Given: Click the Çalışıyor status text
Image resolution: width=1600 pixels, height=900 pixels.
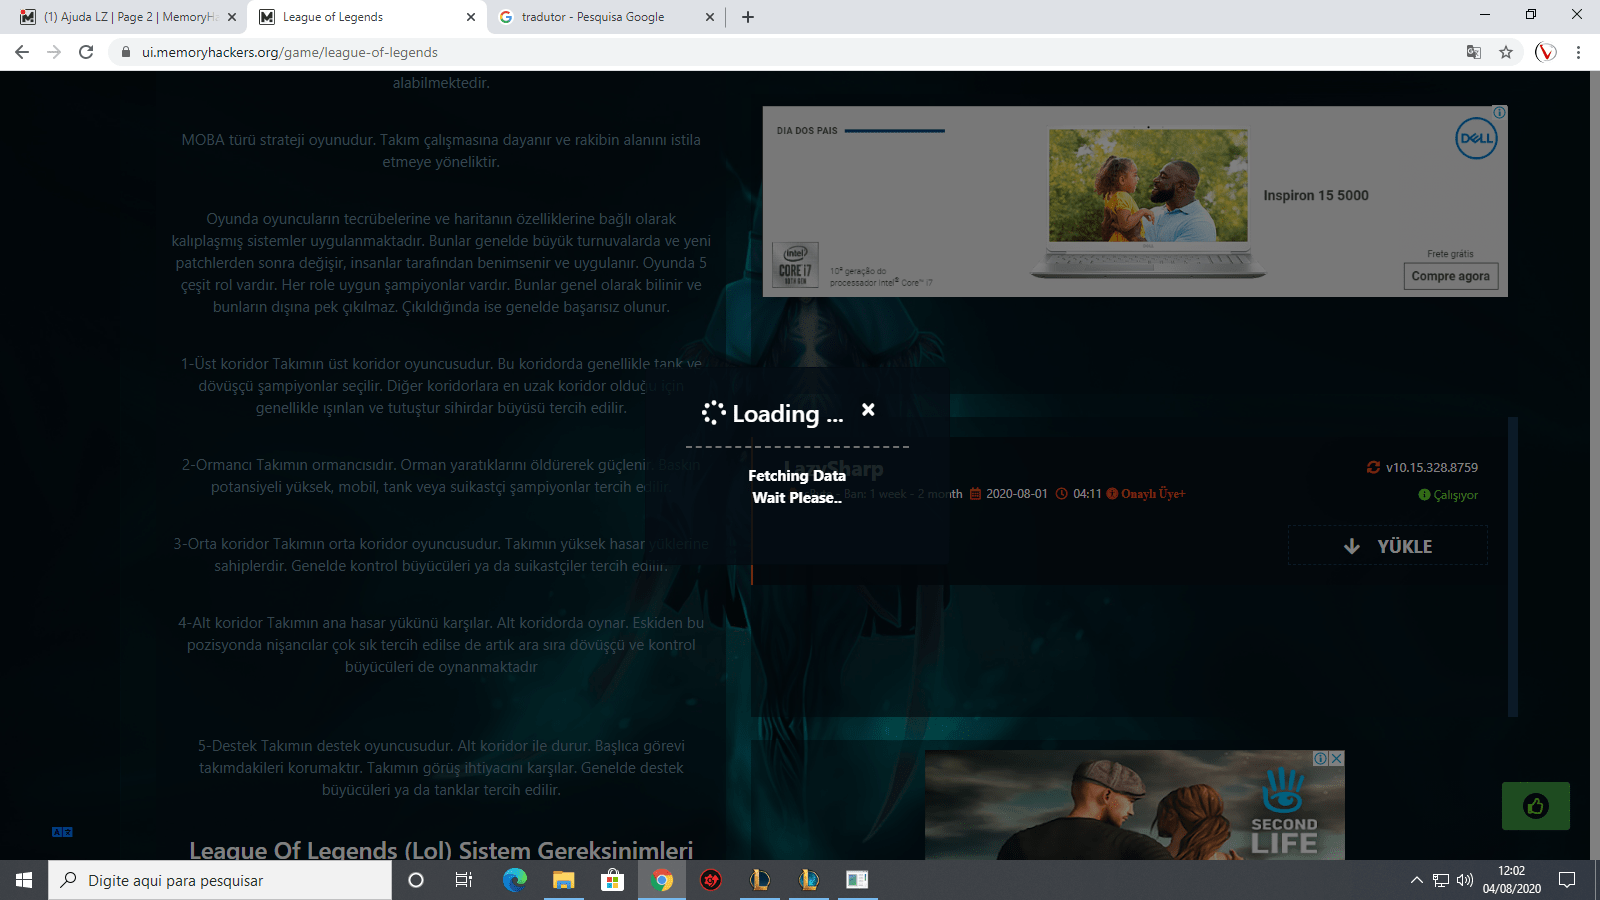Looking at the screenshot, I should pos(1456,495).
